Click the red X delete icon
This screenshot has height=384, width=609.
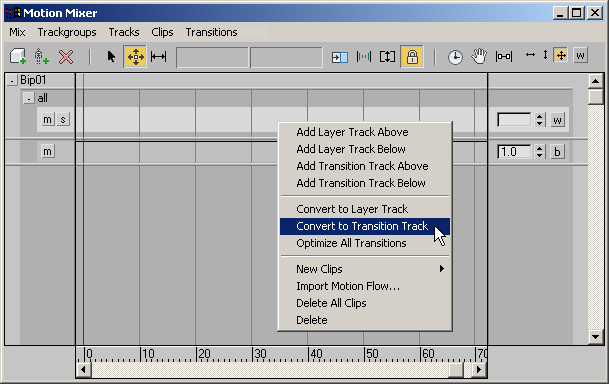pos(66,57)
